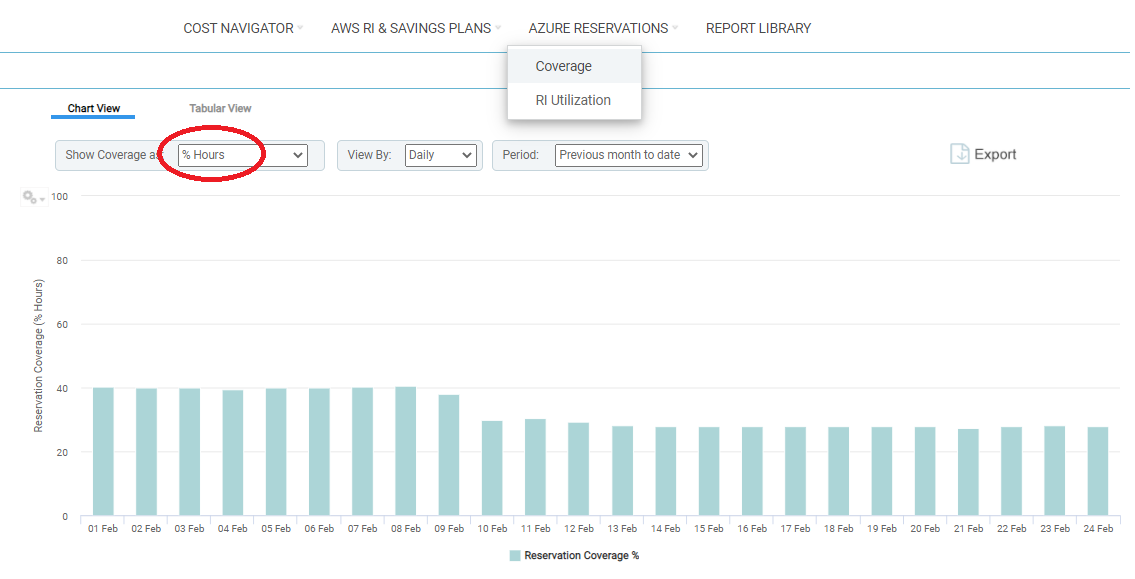Select Coverage from the Azure Reservations menu
The width and height of the screenshot is (1135, 579).
[563, 65]
